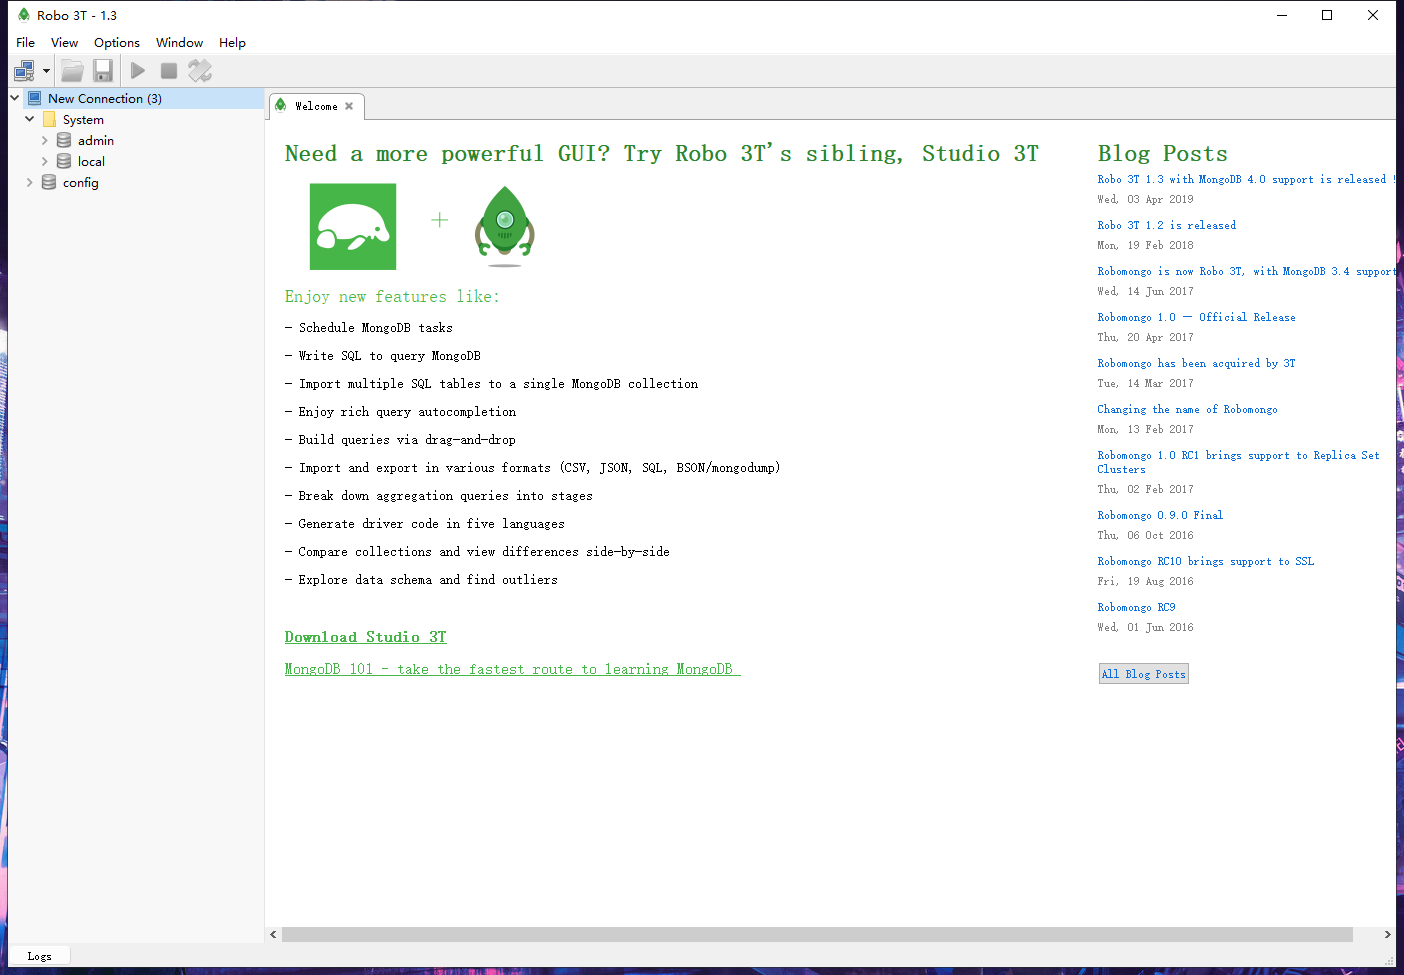1404x975 pixels.
Task: Click the All Blog Posts button
Action: 1143,673
